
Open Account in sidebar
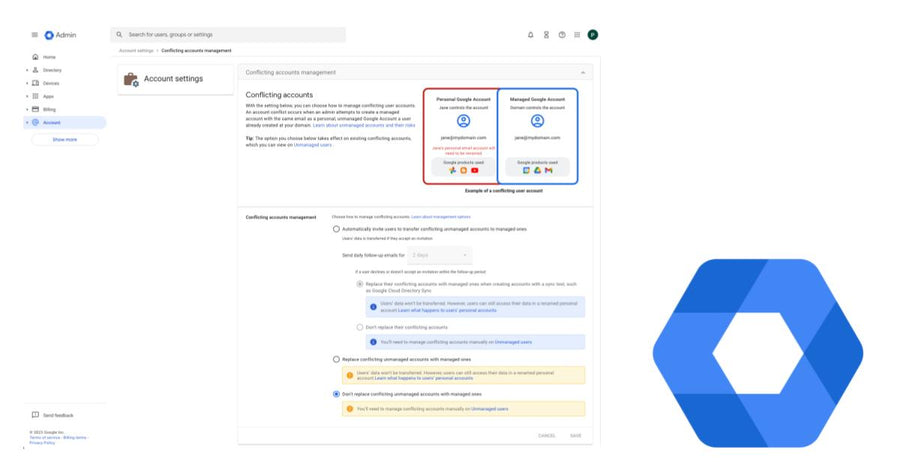[52, 122]
